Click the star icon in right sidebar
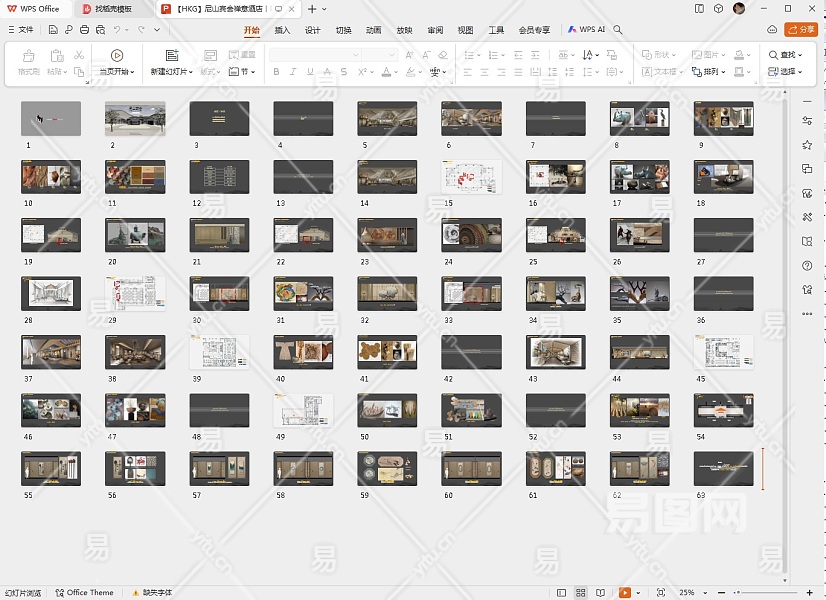 (807, 145)
